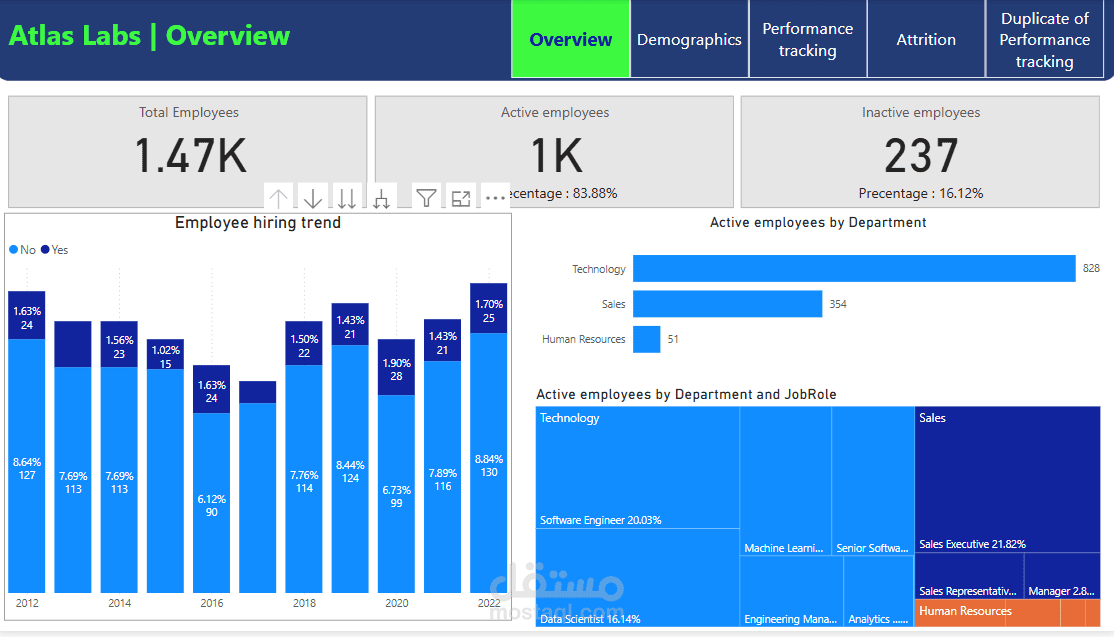Switch to the Overview page tab
The height and width of the screenshot is (637, 1114).
(x=570, y=39)
